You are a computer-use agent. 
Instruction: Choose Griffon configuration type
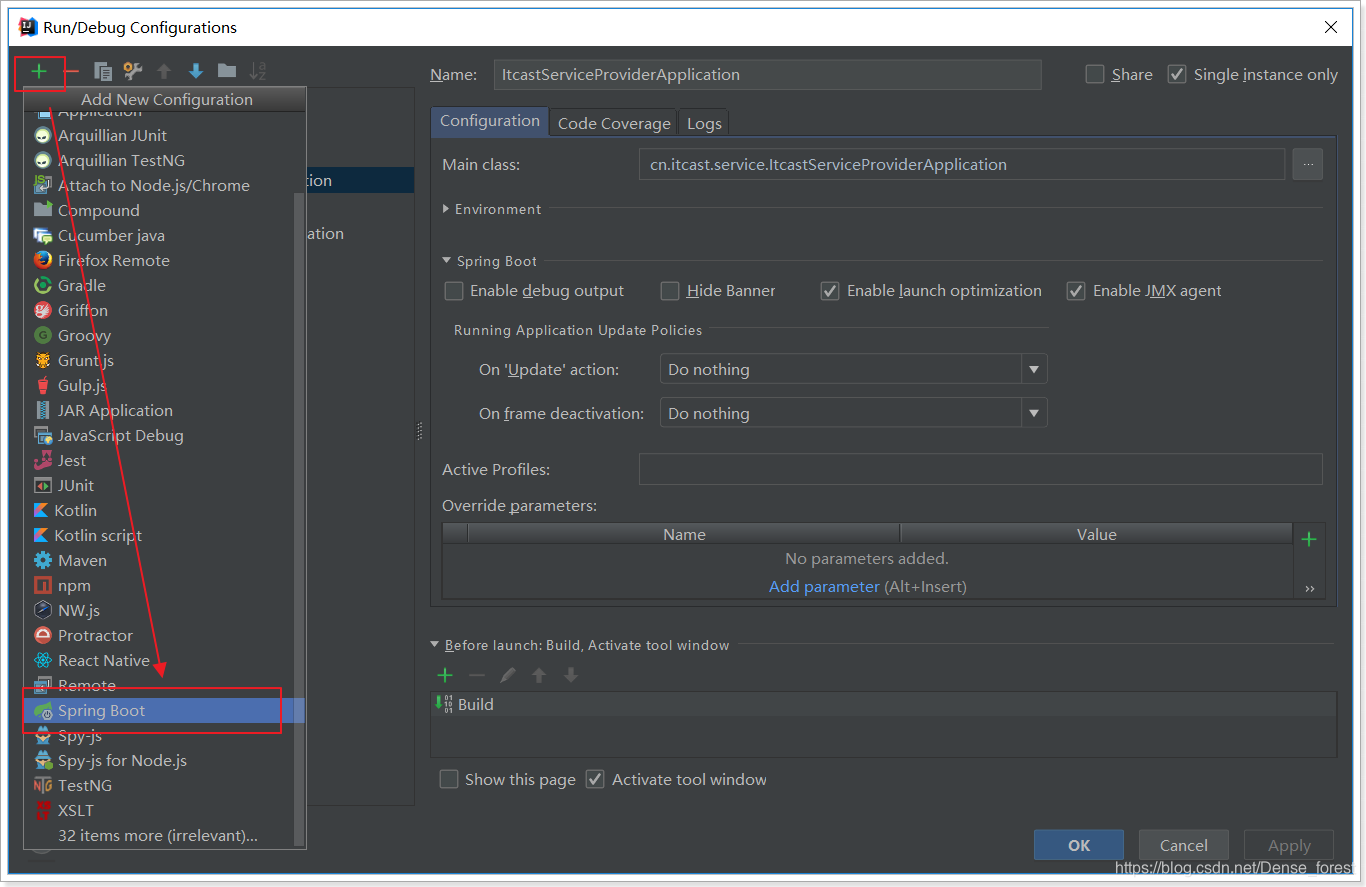coord(159,311)
